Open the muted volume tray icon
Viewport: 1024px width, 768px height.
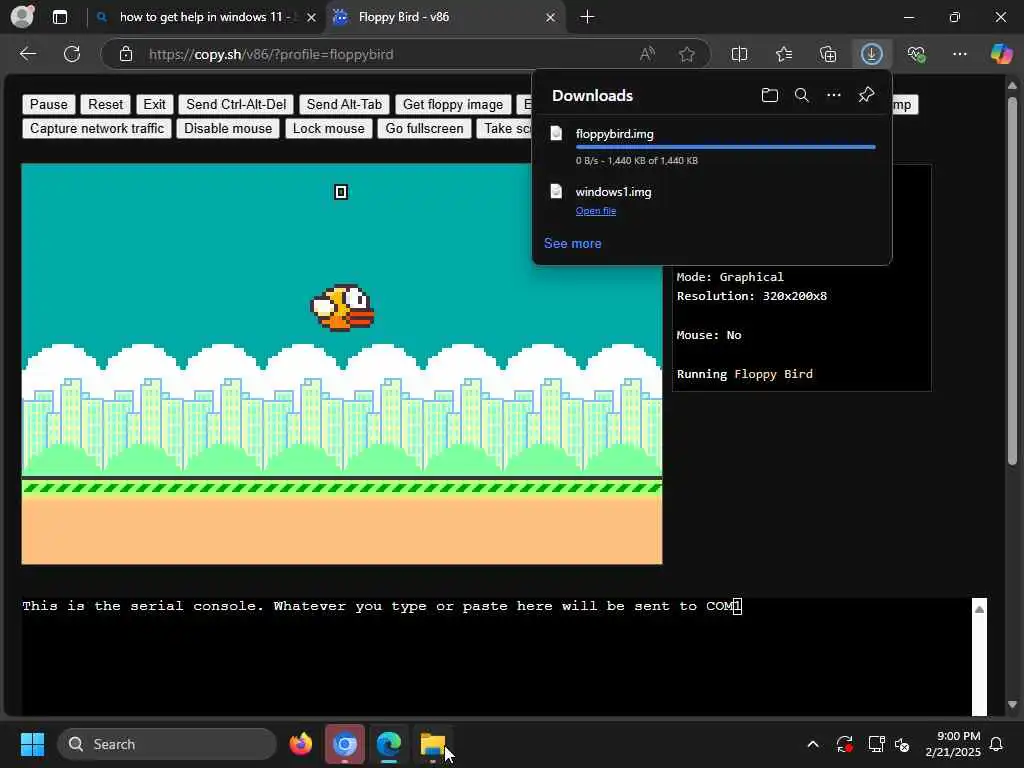click(x=902, y=744)
